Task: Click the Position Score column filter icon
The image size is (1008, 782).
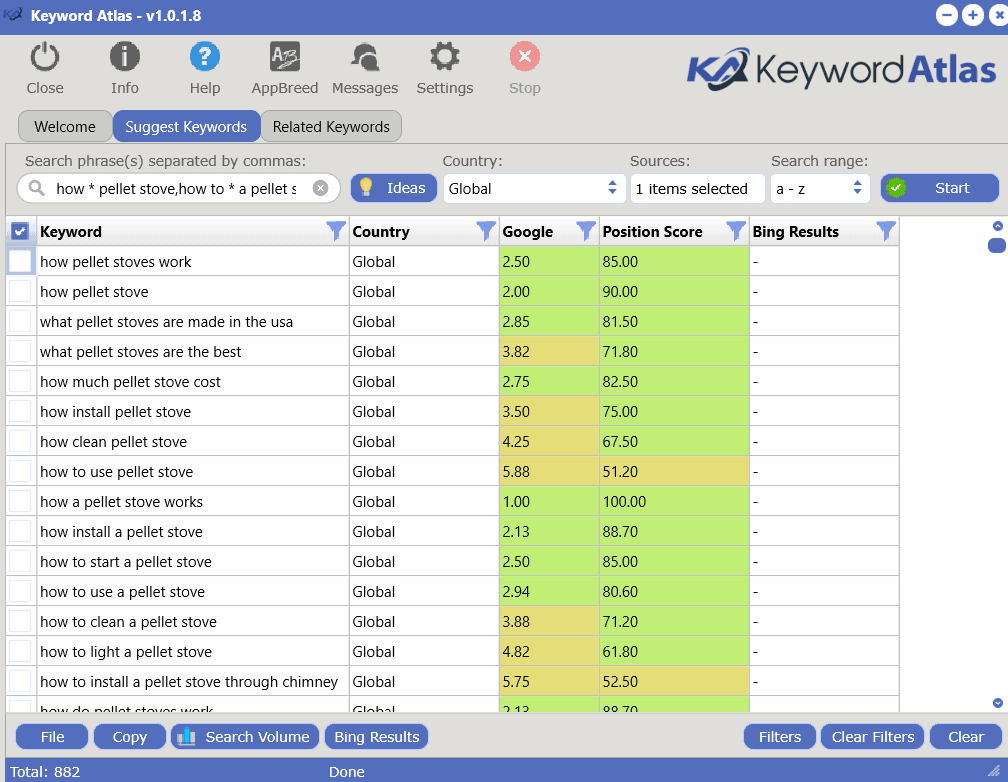Action: coord(736,232)
